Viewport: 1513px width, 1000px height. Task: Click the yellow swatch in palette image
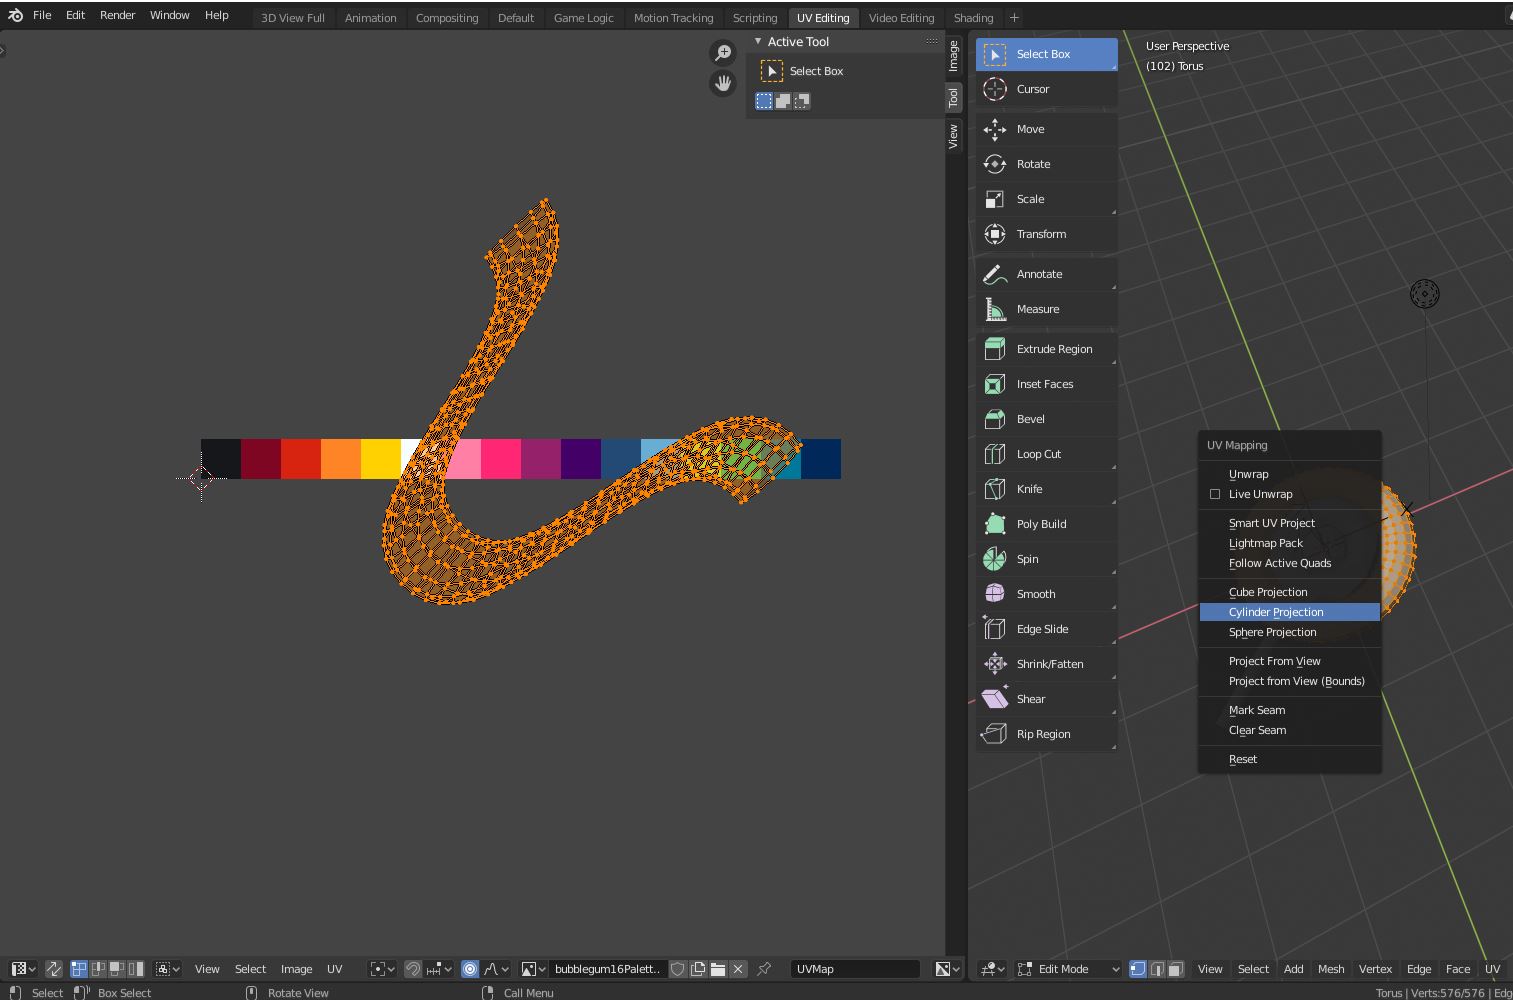click(x=380, y=459)
